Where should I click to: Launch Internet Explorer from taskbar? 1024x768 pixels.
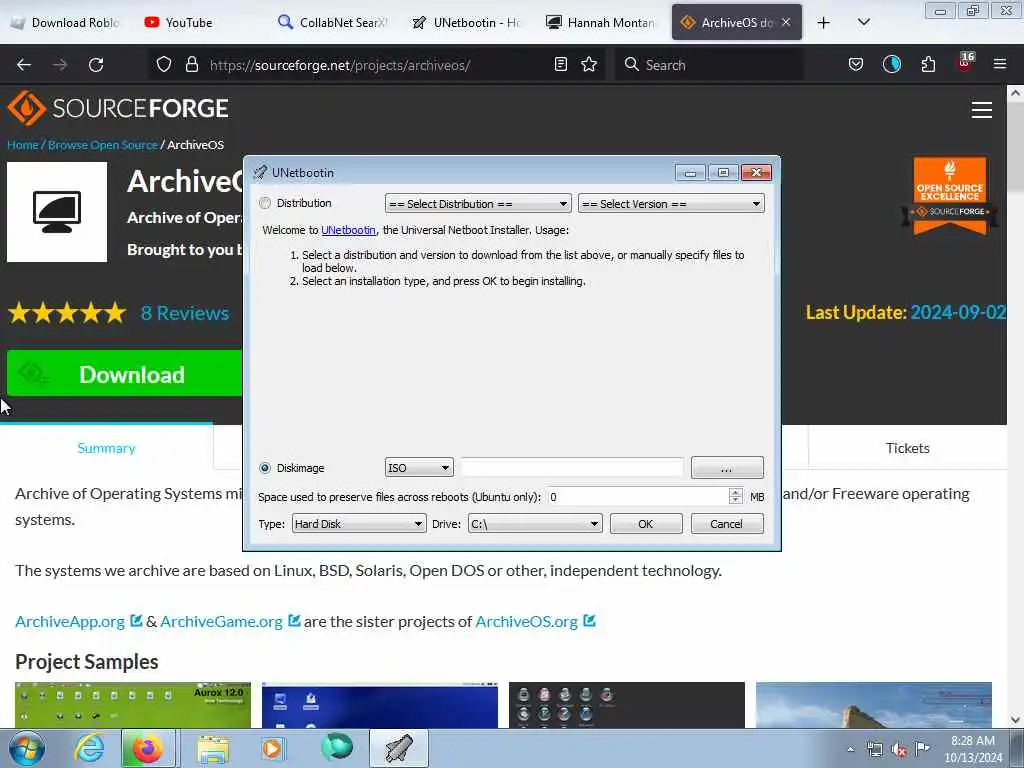(x=88, y=748)
